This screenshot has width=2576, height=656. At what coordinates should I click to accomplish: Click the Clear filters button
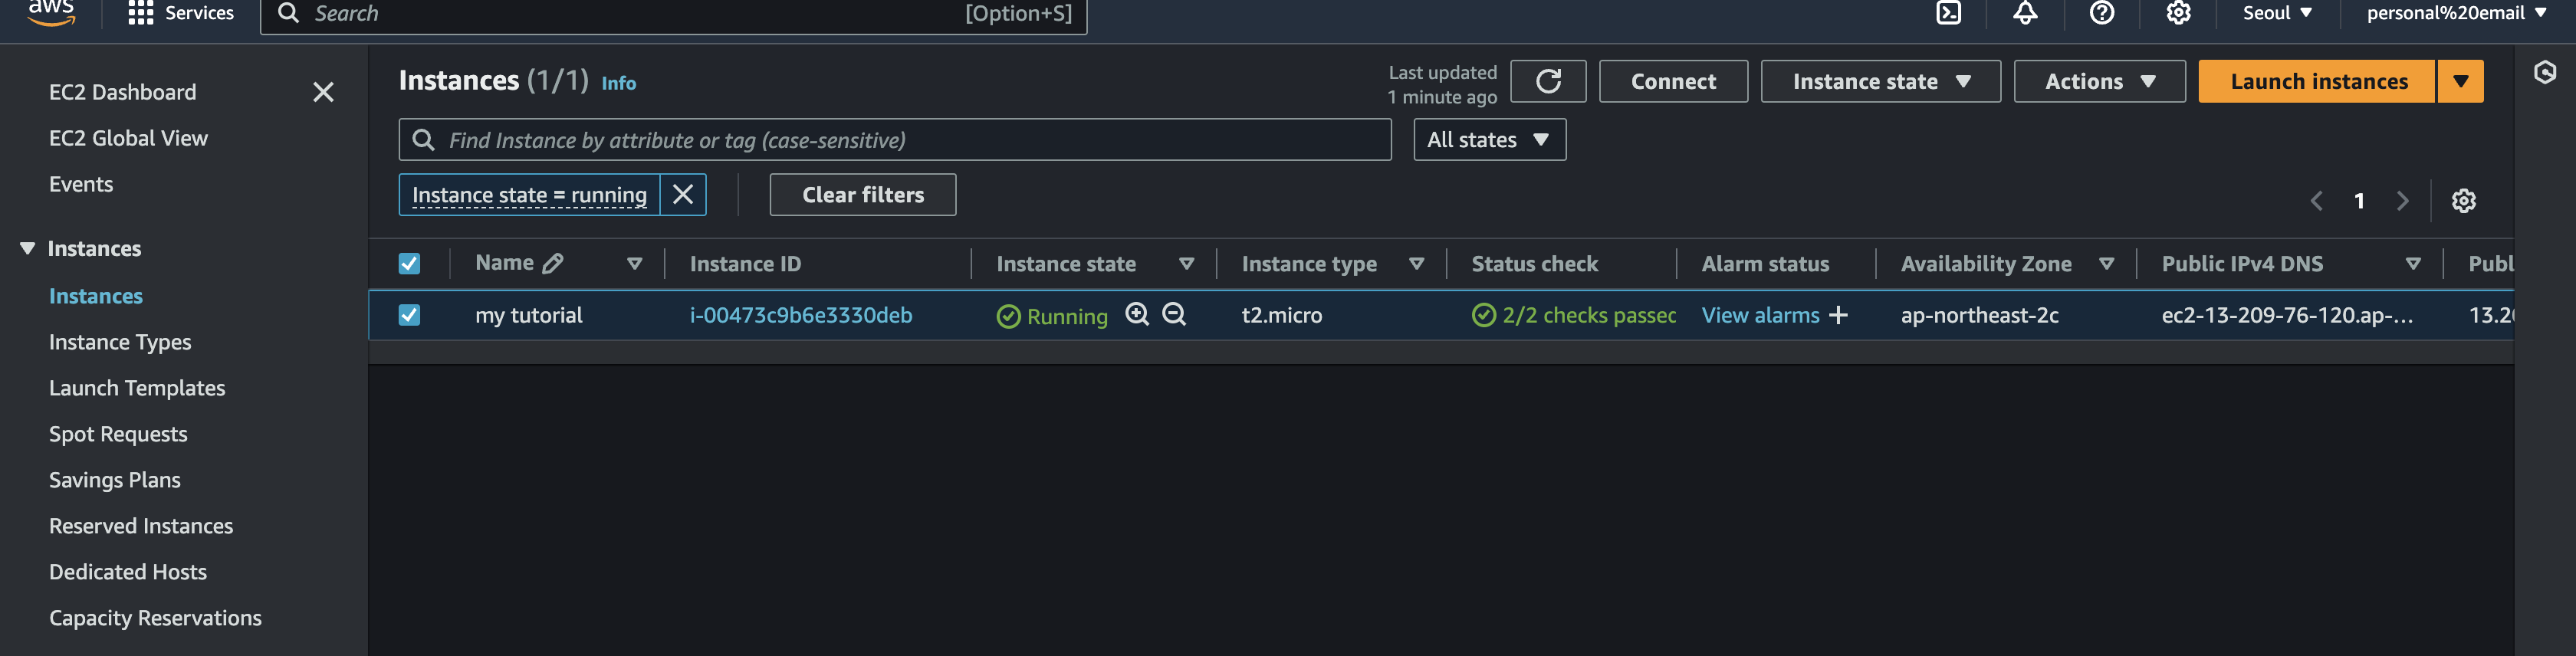point(863,194)
